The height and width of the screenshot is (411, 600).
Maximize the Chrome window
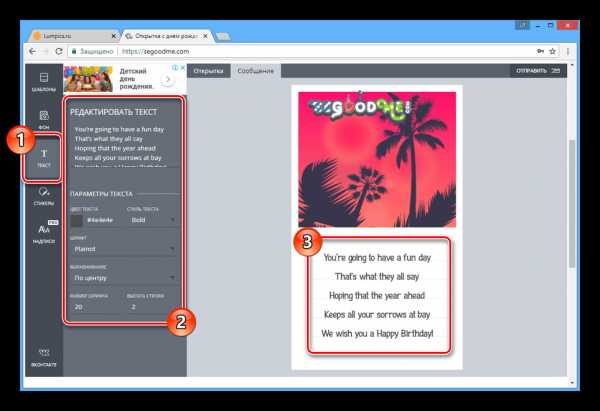550,26
